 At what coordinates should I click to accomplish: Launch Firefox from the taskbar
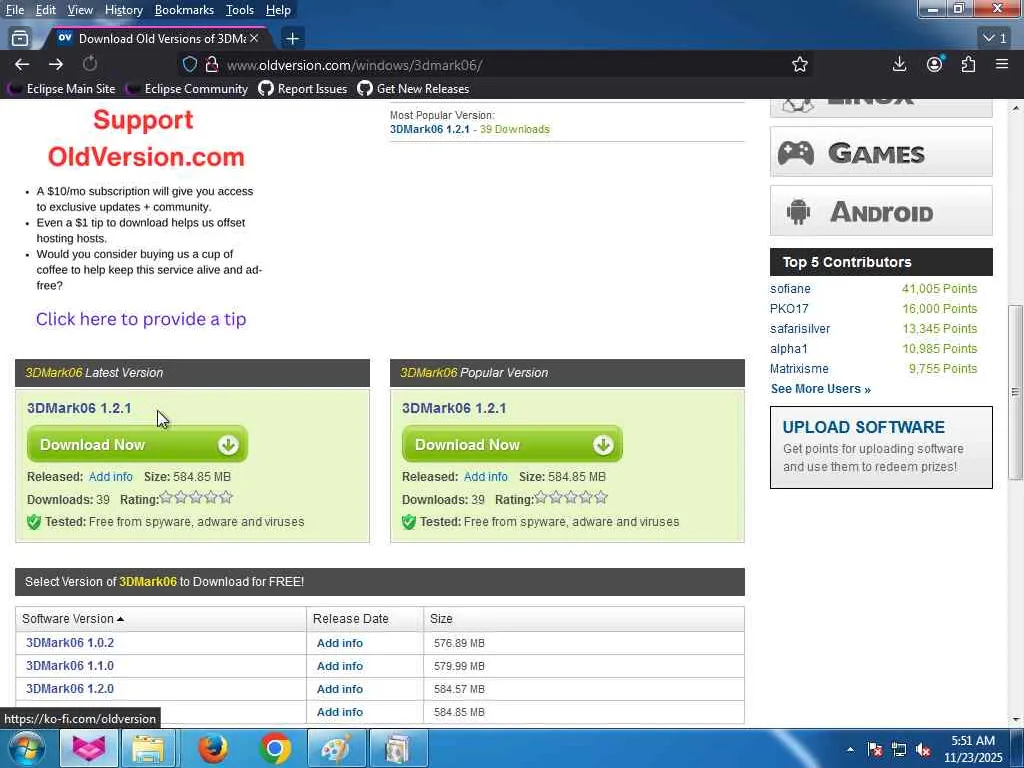tap(213, 748)
